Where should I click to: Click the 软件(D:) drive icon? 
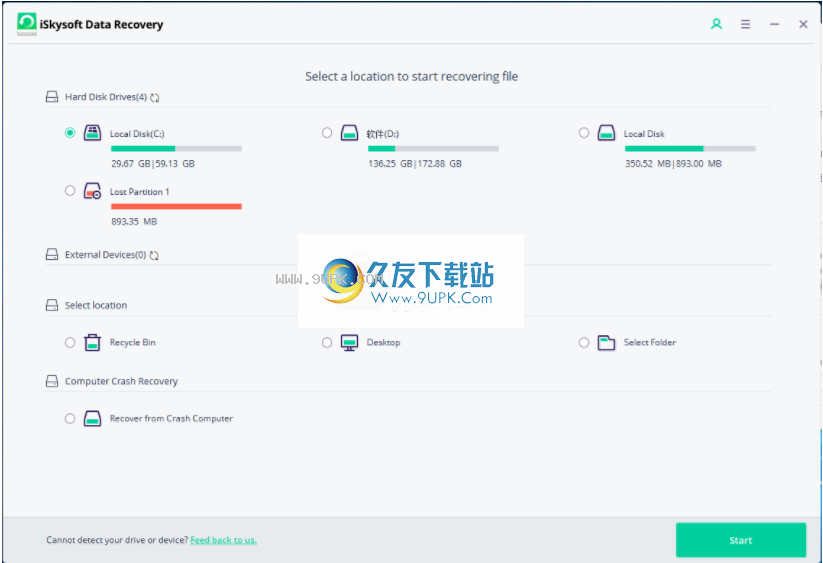[350, 133]
